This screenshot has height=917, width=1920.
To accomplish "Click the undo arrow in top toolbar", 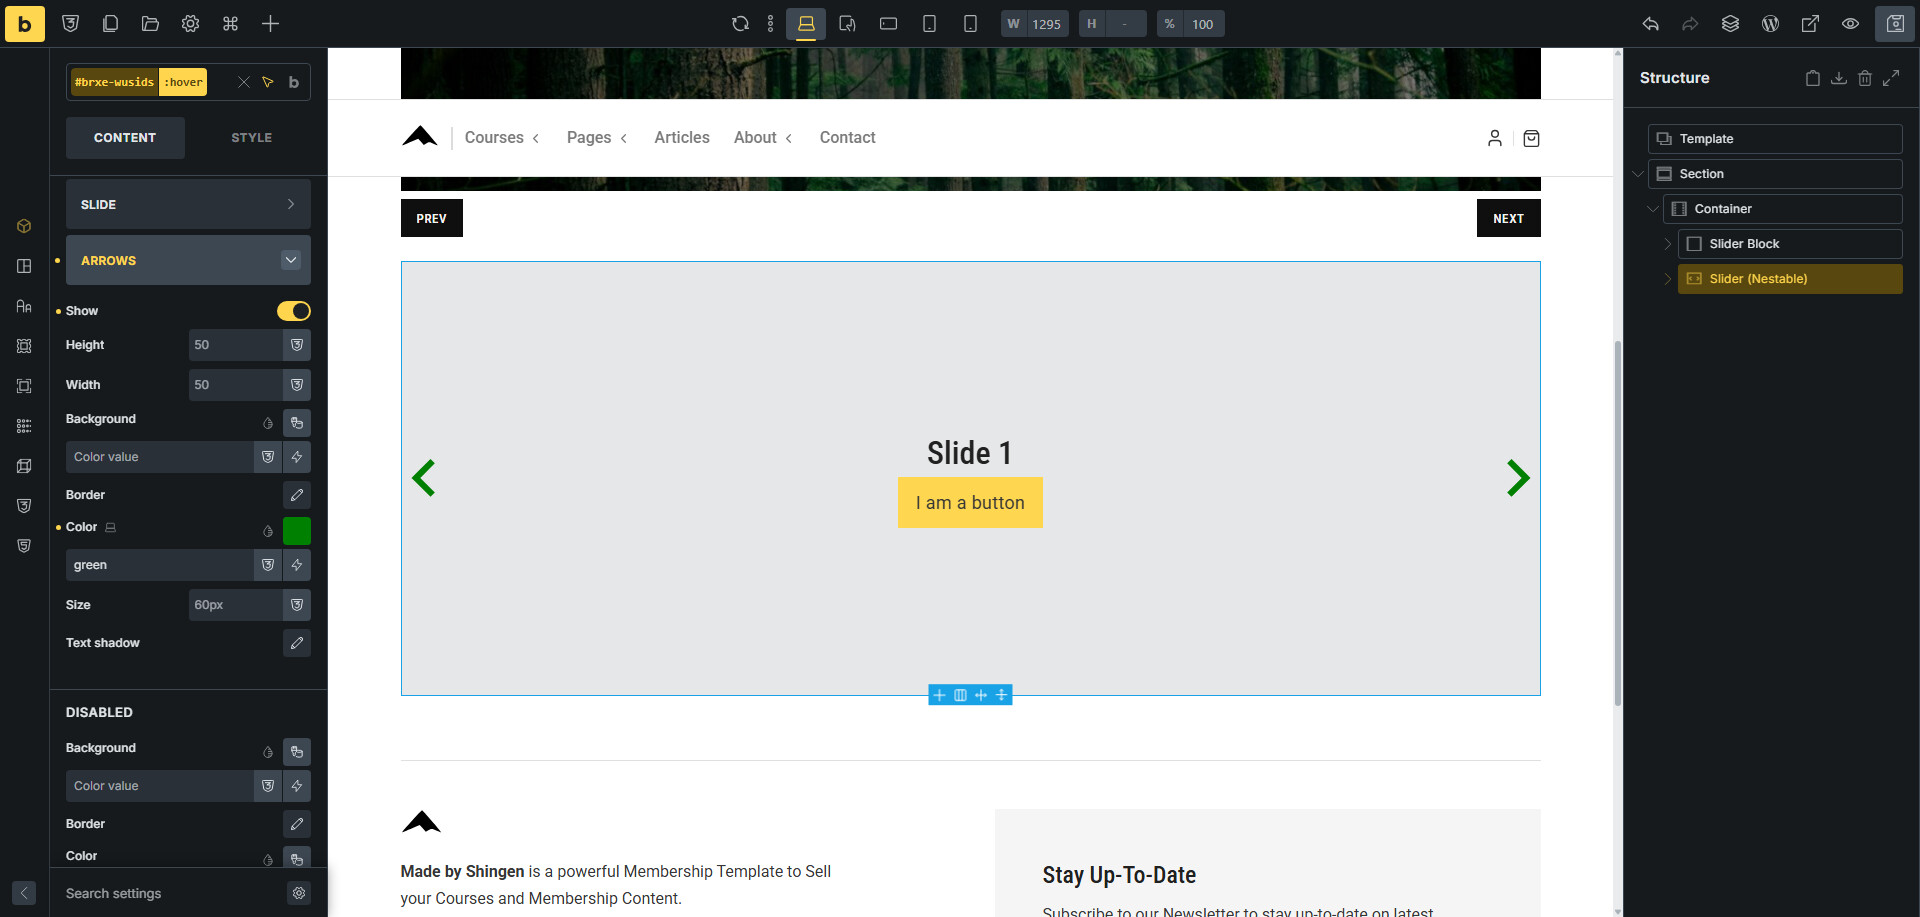I will click(1650, 24).
